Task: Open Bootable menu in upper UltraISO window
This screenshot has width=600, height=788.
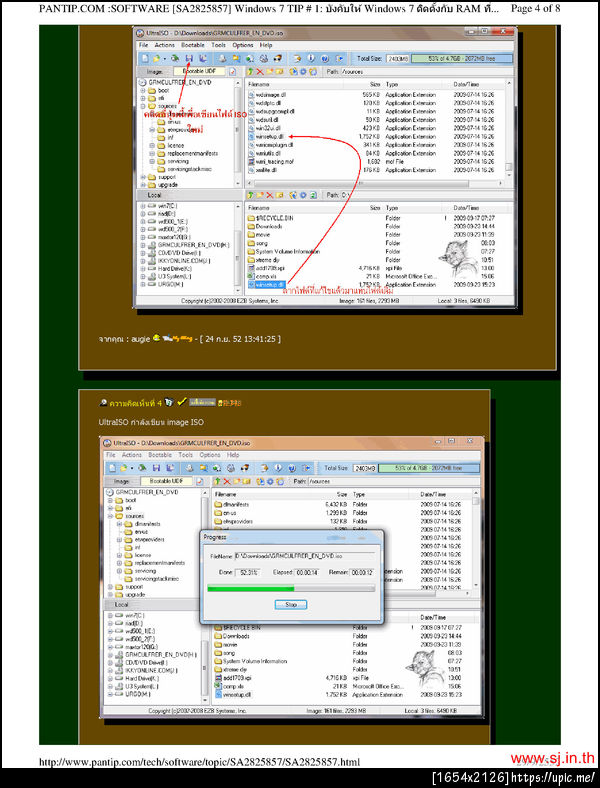Action: click(x=192, y=45)
